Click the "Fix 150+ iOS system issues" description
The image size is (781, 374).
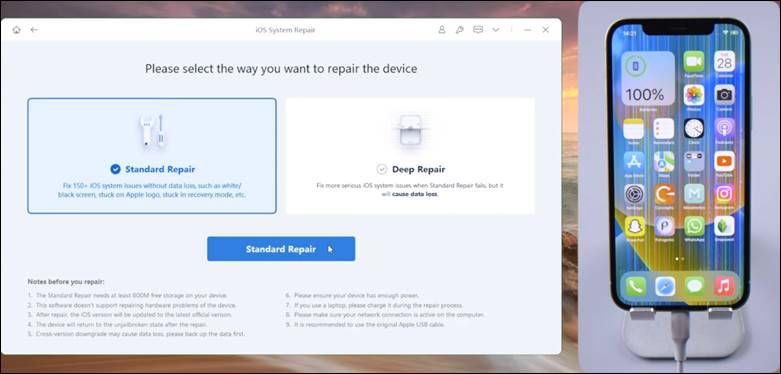pyautogui.click(x=152, y=190)
